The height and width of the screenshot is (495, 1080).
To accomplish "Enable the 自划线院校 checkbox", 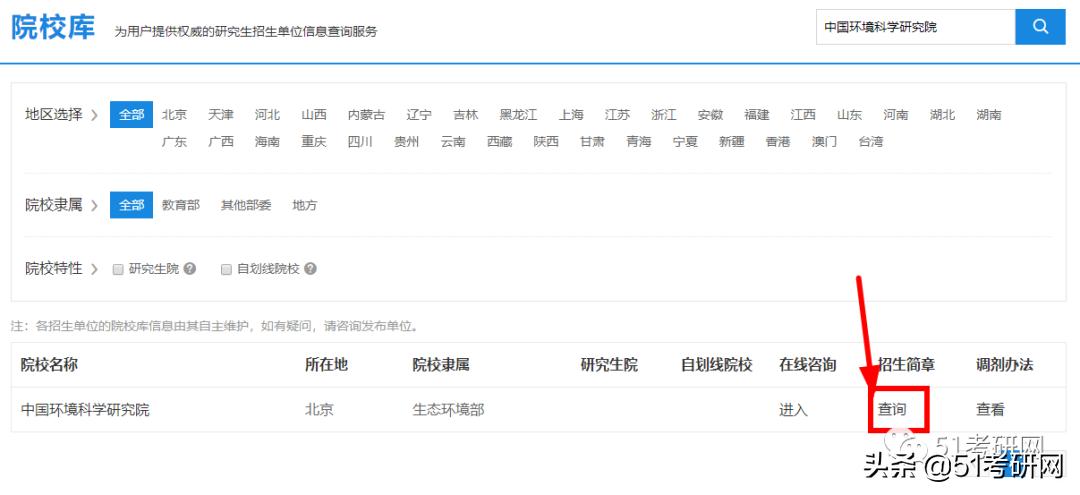I will click(226, 269).
